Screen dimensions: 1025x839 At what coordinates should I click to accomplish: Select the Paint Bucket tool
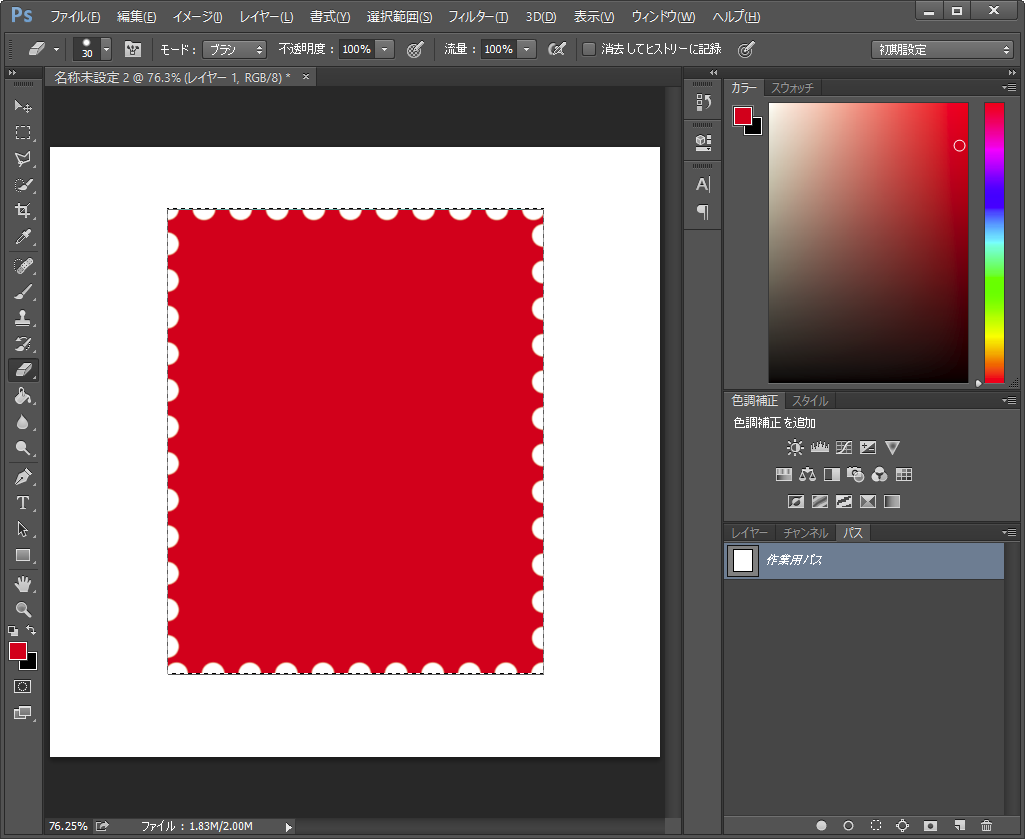pos(22,396)
